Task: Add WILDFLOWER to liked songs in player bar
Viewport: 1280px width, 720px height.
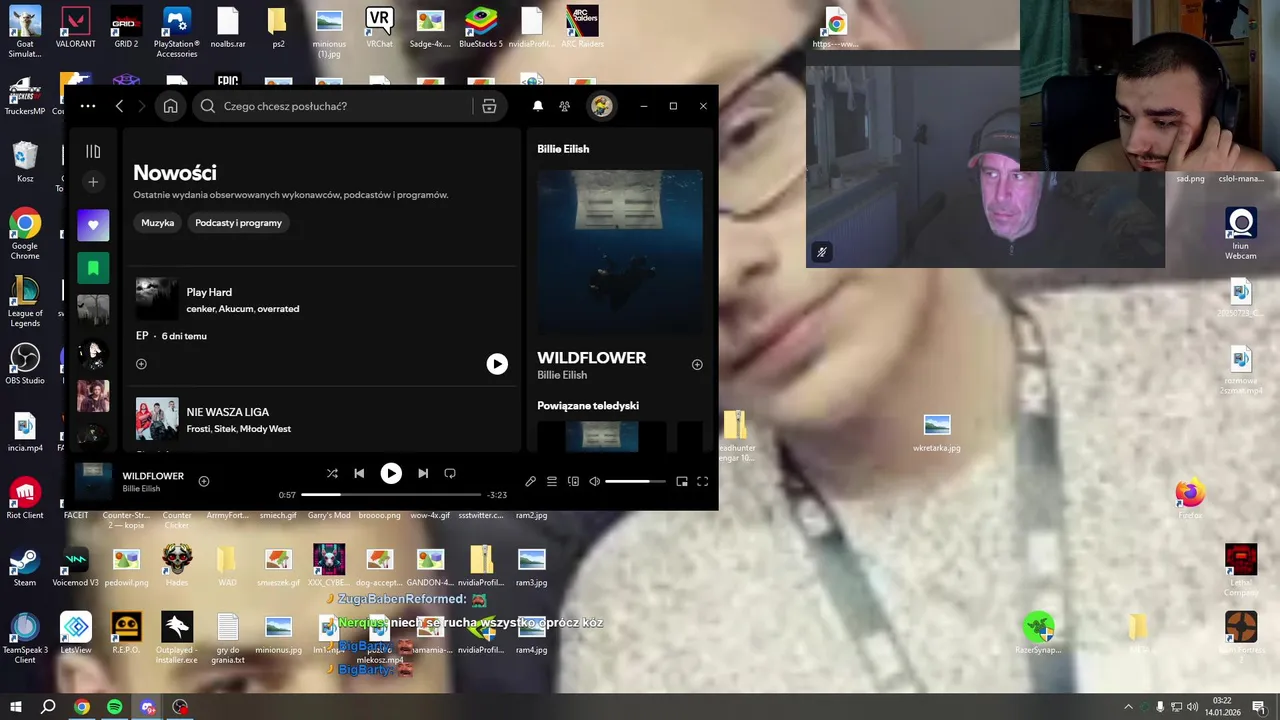Action: [x=204, y=481]
